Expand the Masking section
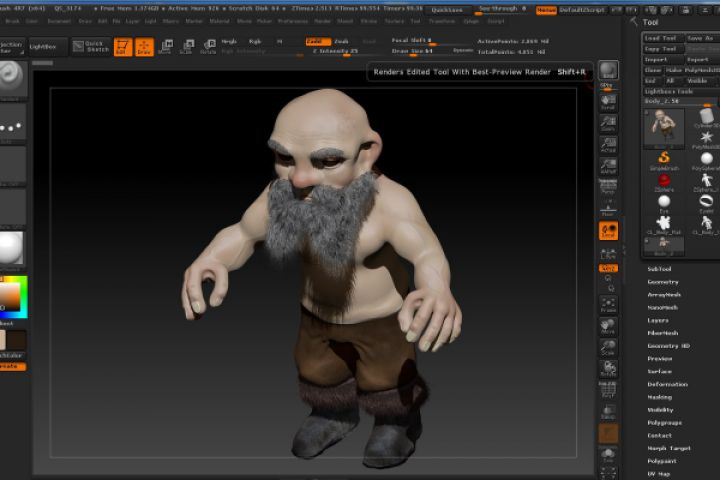 (x=660, y=397)
